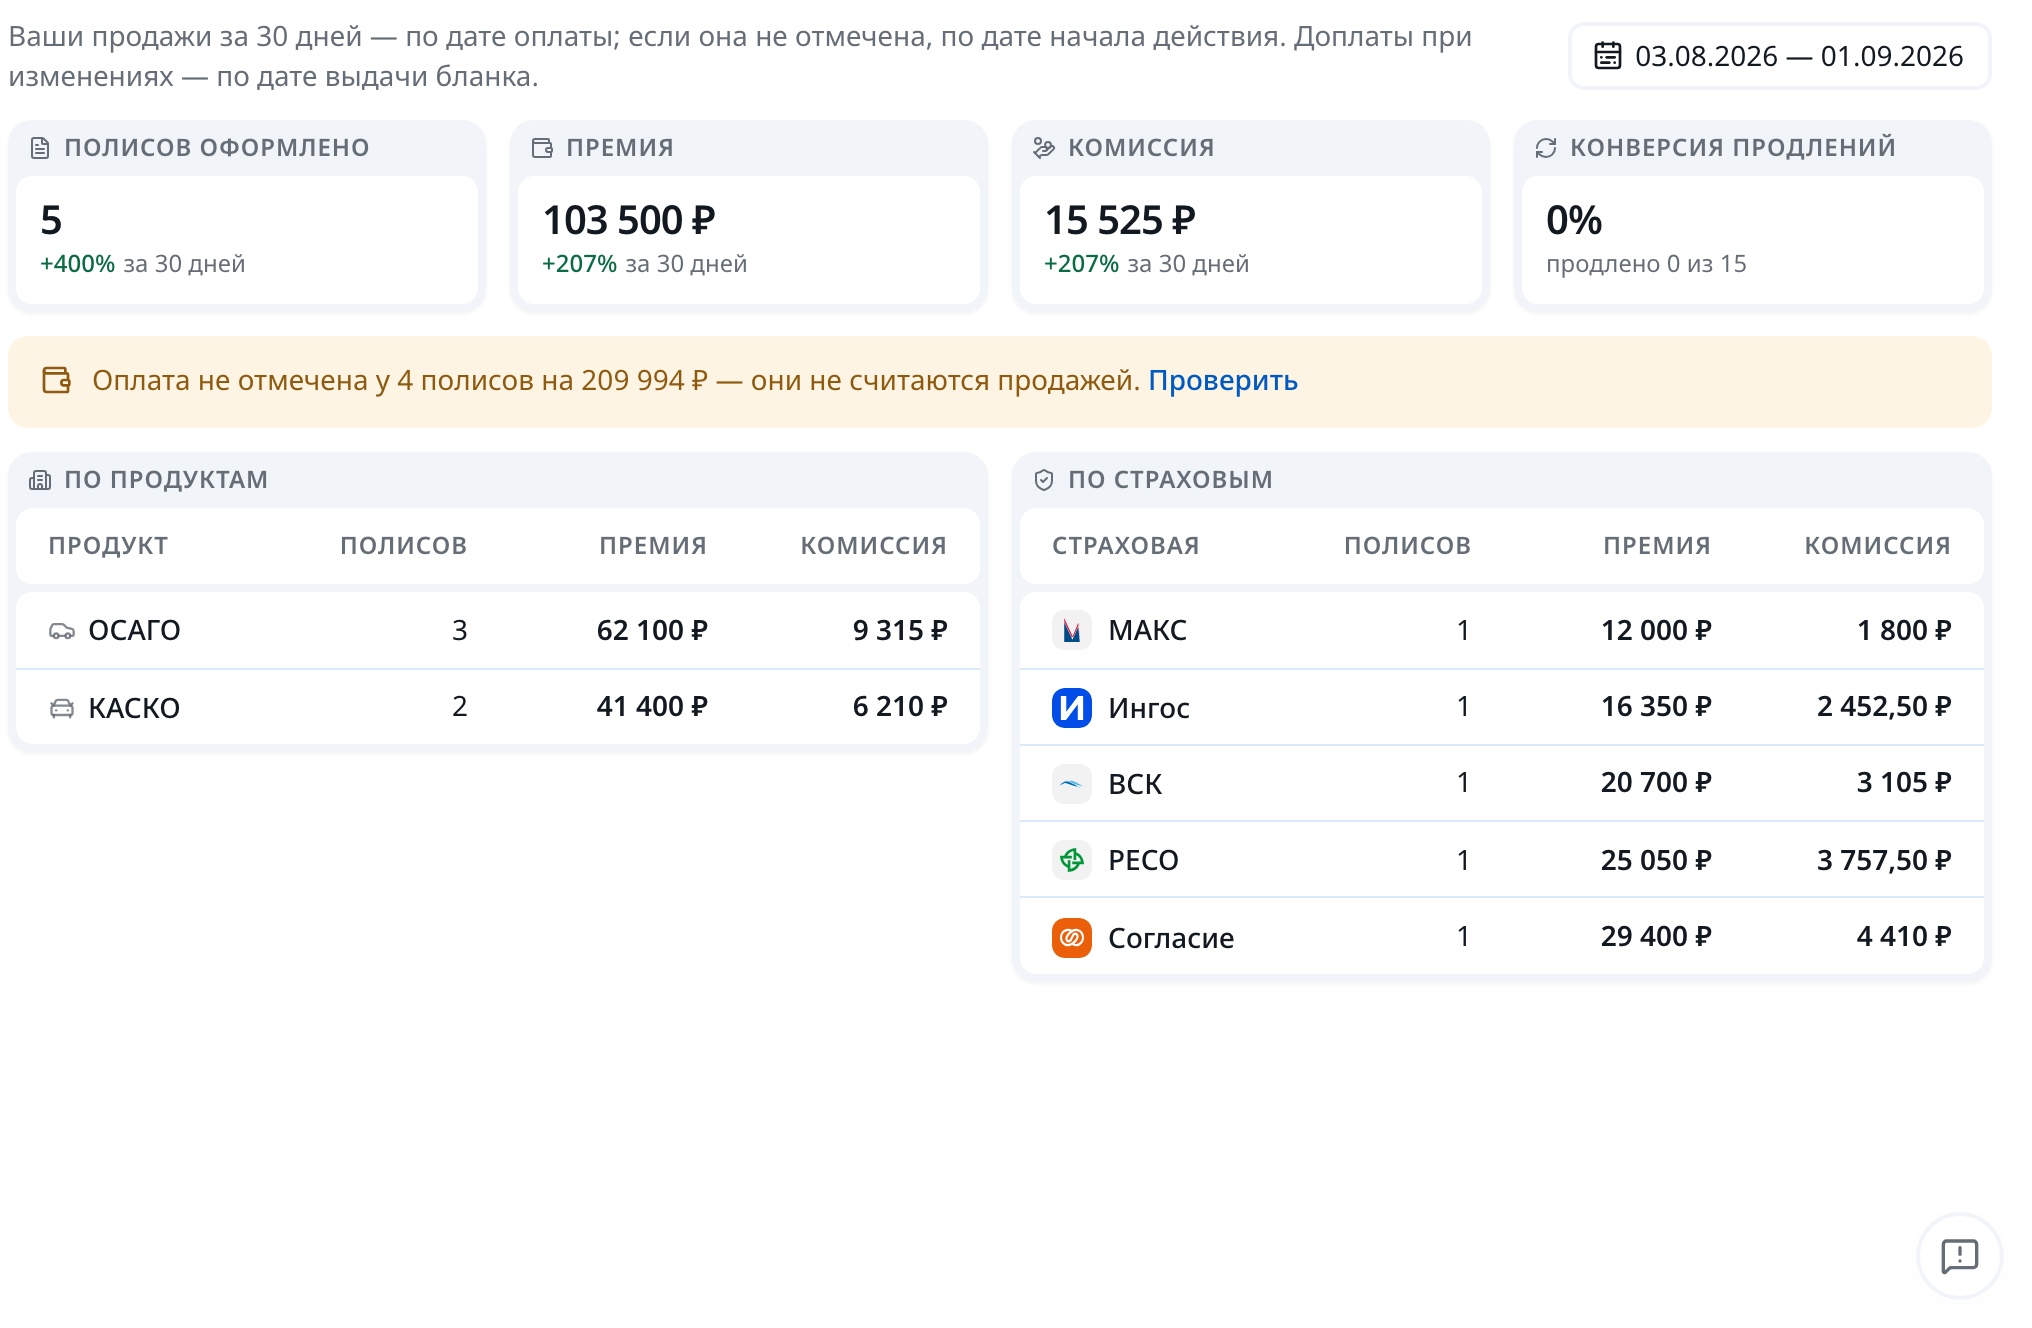Click the Ингос insurer logo

1071,708
